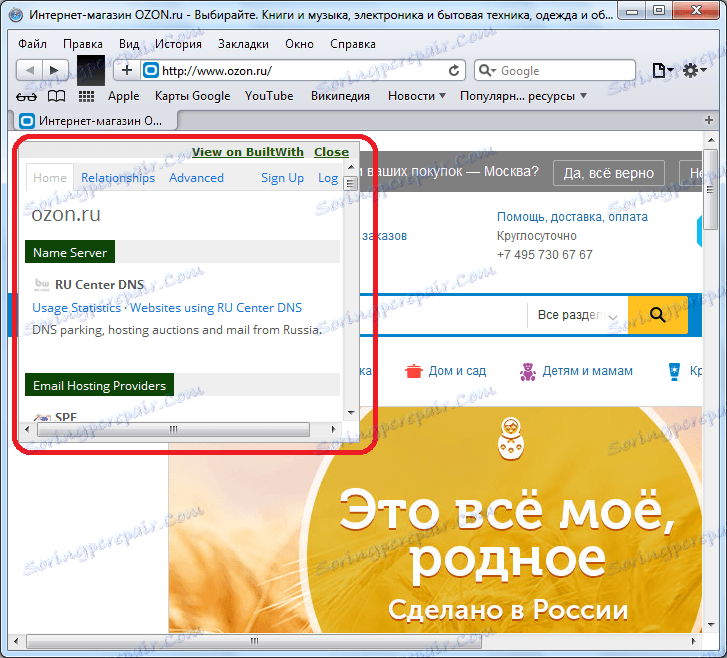This screenshot has width=727, height=658.
Task: Click in the URL address field
Action: (x=301, y=70)
